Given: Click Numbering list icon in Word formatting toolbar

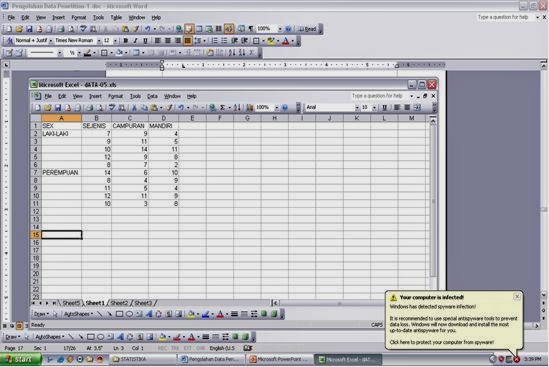Looking at the screenshot, I should pos(215,41).
